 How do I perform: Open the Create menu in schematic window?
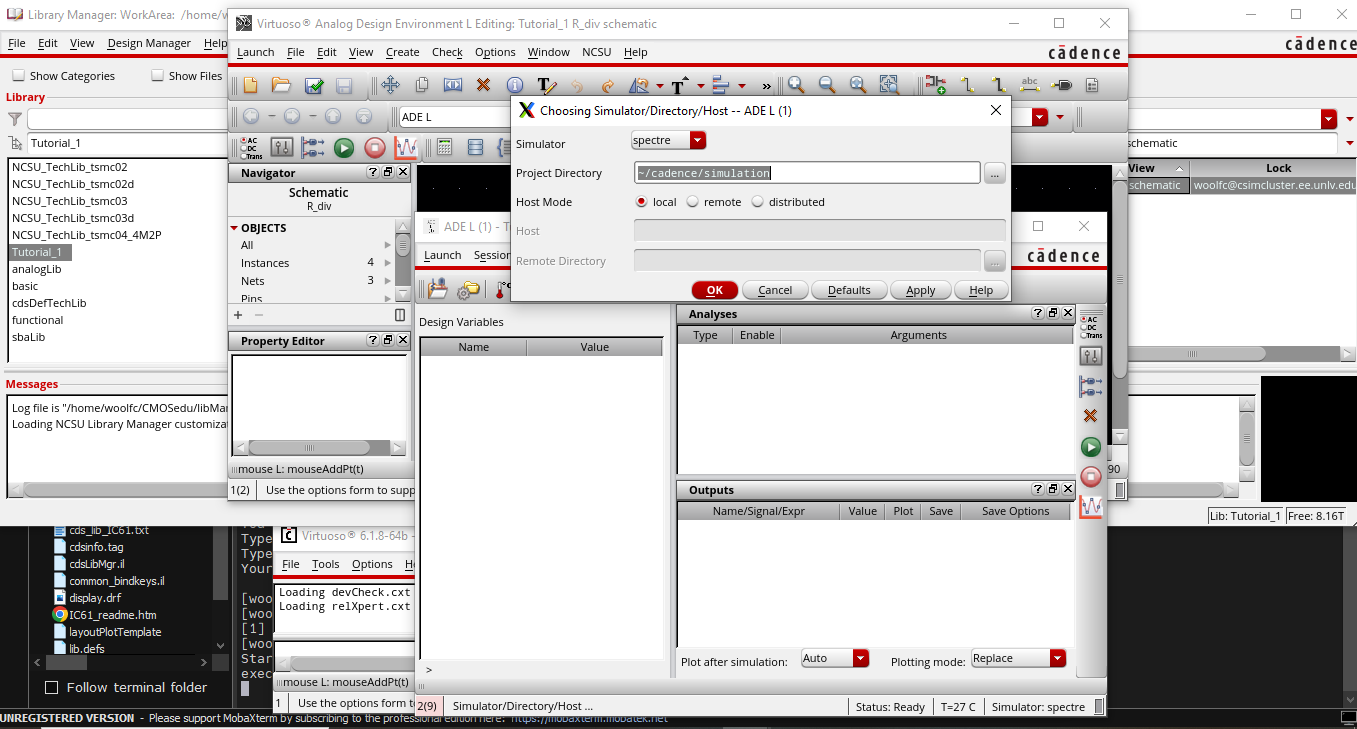(403, 52)
